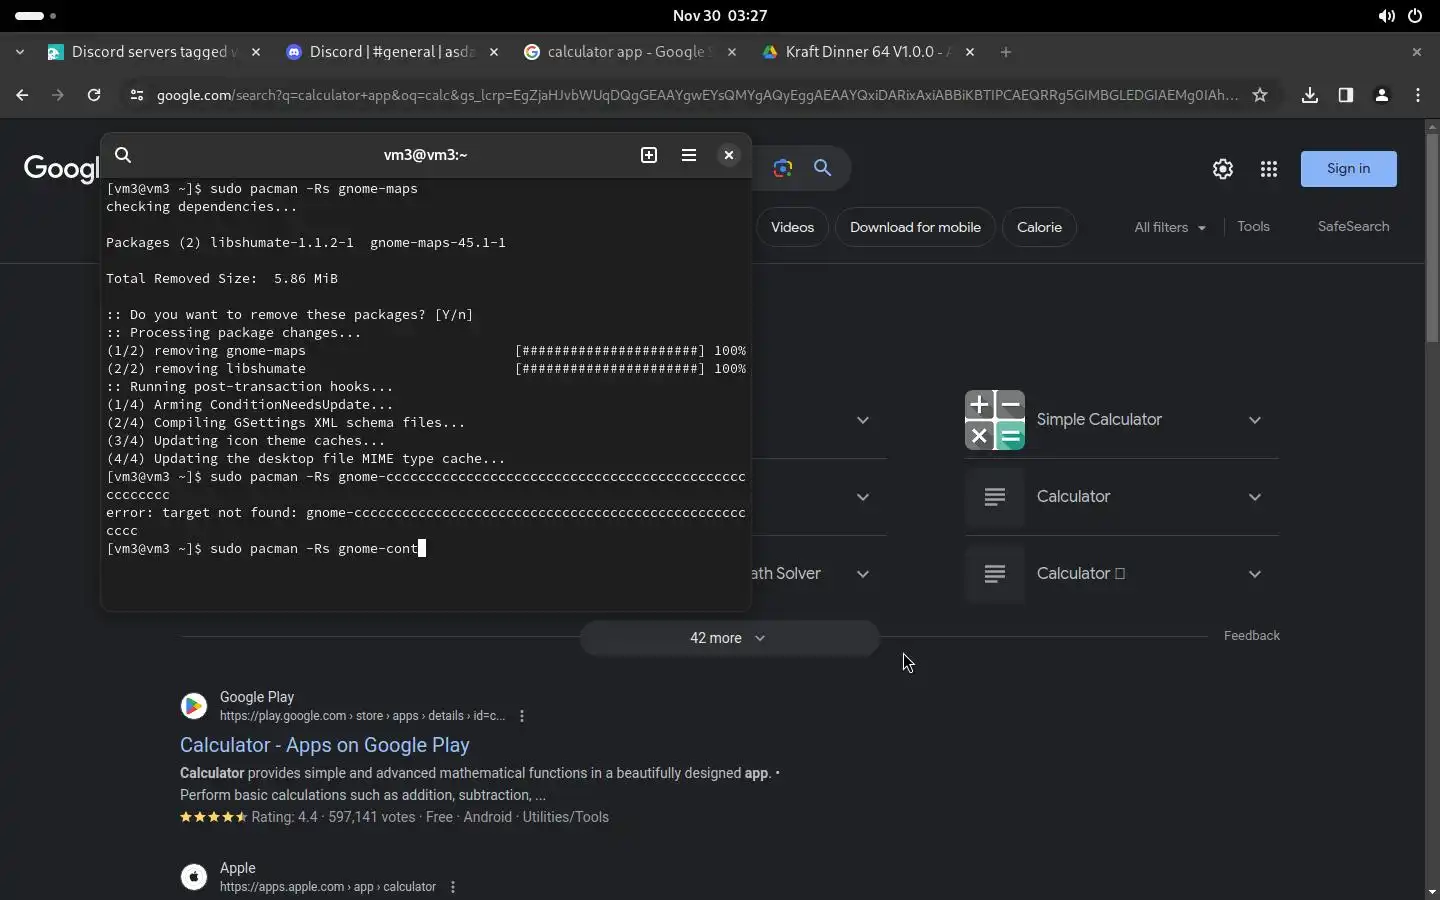The height and width of the screenshot is (900, 1440).
Task: Open the Chrome three-dot menu
Action: click(x=1418, y=95)
